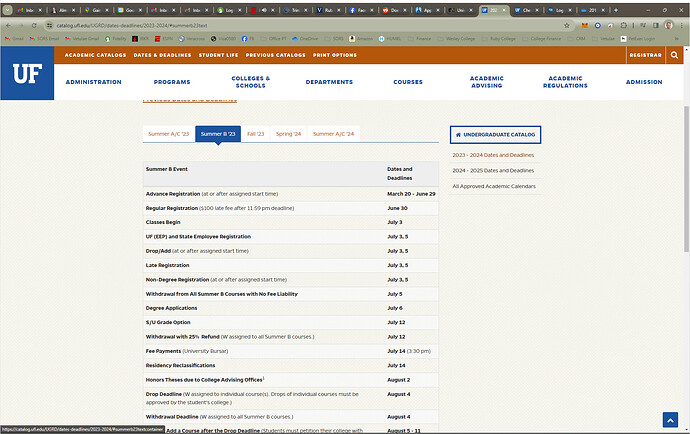The height and width of the screenshot is (434, 690).
Task: Open Previous Catalogs menu item
Action: click(x=275, y=55)
